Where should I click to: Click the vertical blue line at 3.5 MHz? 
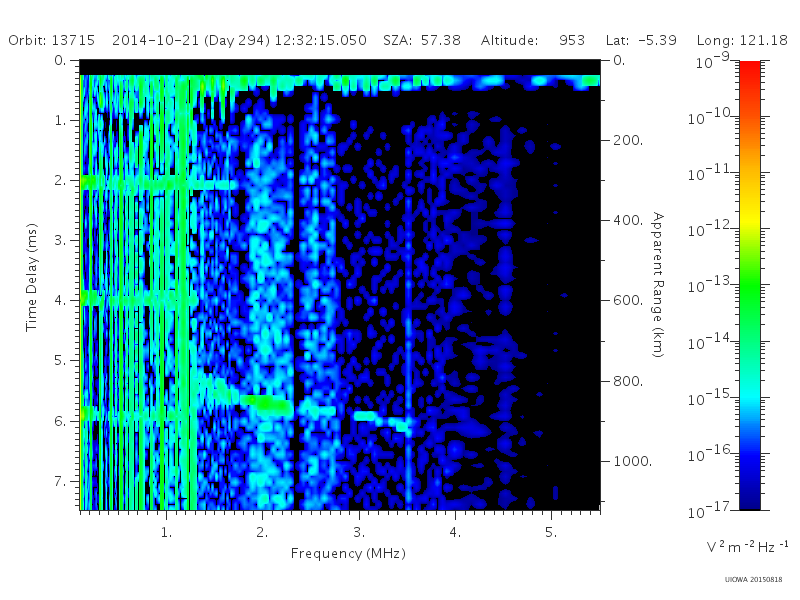408,316
